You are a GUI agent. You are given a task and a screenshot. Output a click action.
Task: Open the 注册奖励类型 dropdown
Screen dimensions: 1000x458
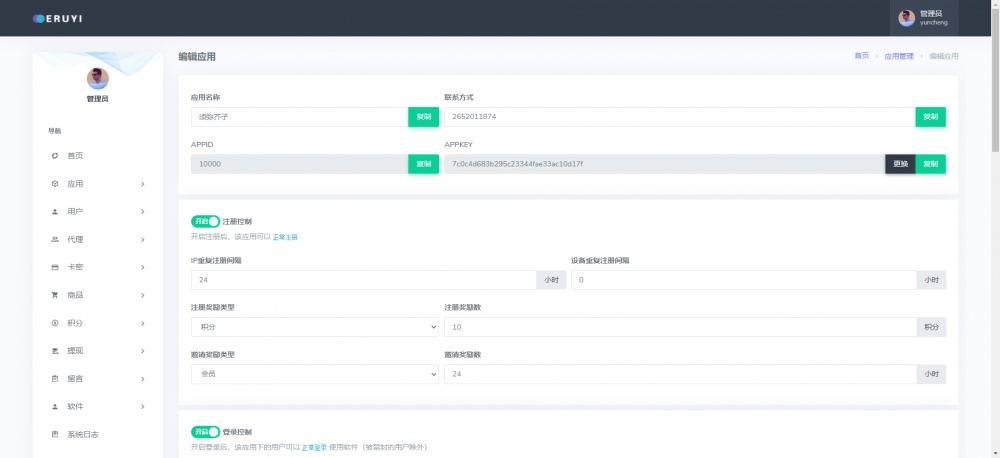(314, 327)
